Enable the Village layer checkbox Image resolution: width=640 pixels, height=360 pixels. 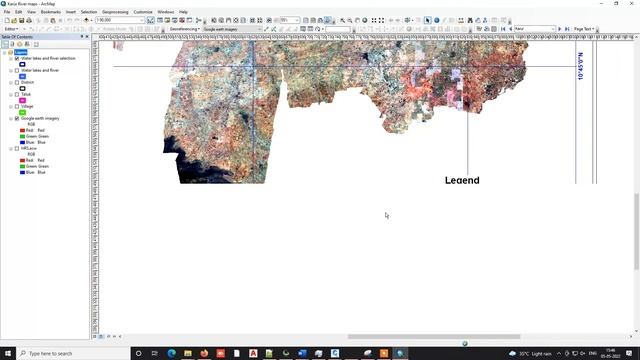(17, 107)
